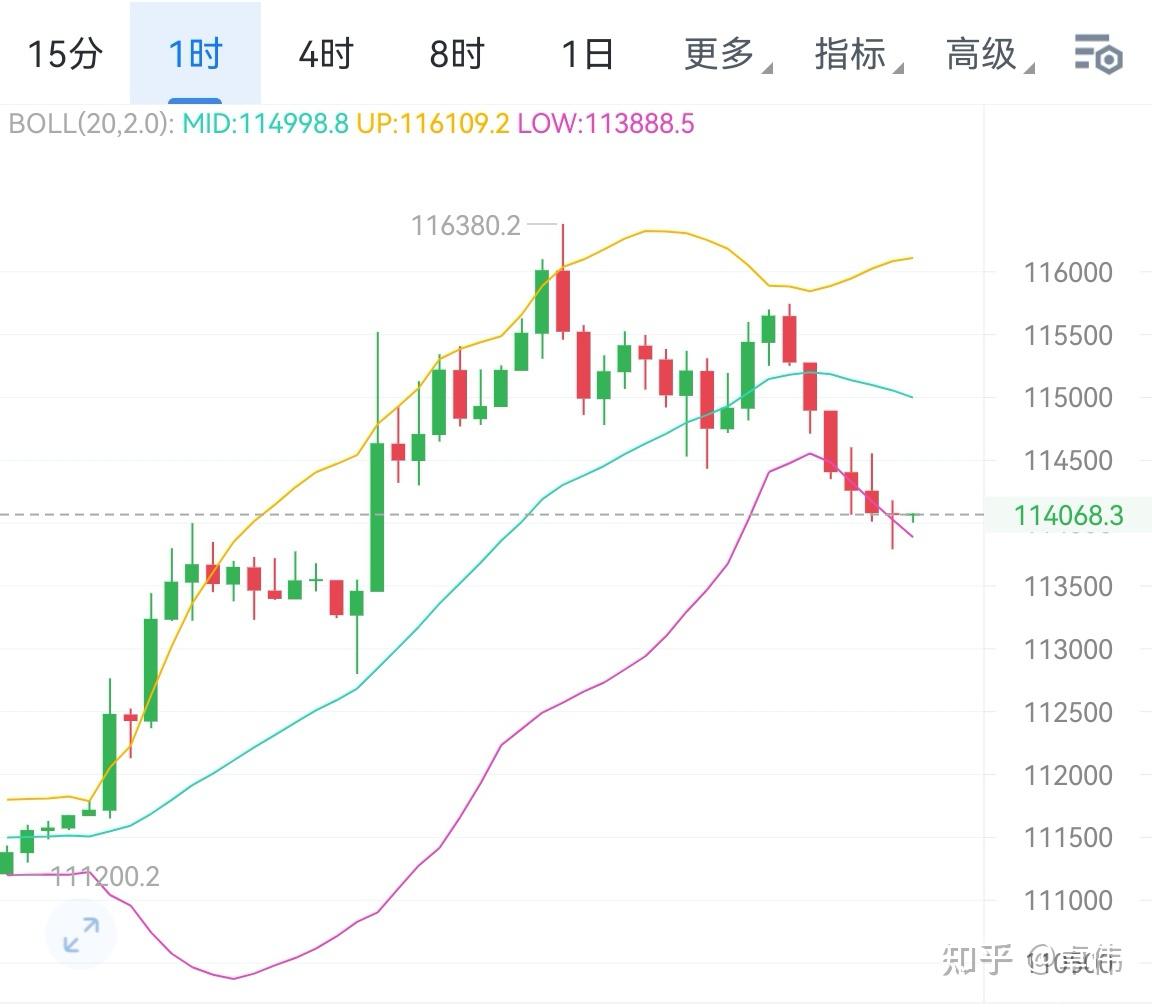Click the 知乎 watermark logo
The height and width of the screenshot is (1007, 1152).
click(x=974, y=957)
